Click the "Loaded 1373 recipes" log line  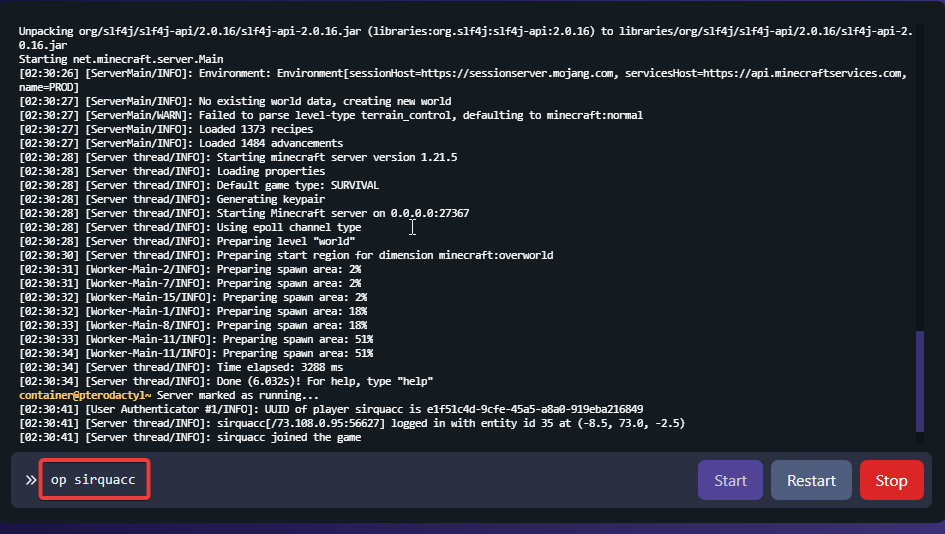click(166, 130)
